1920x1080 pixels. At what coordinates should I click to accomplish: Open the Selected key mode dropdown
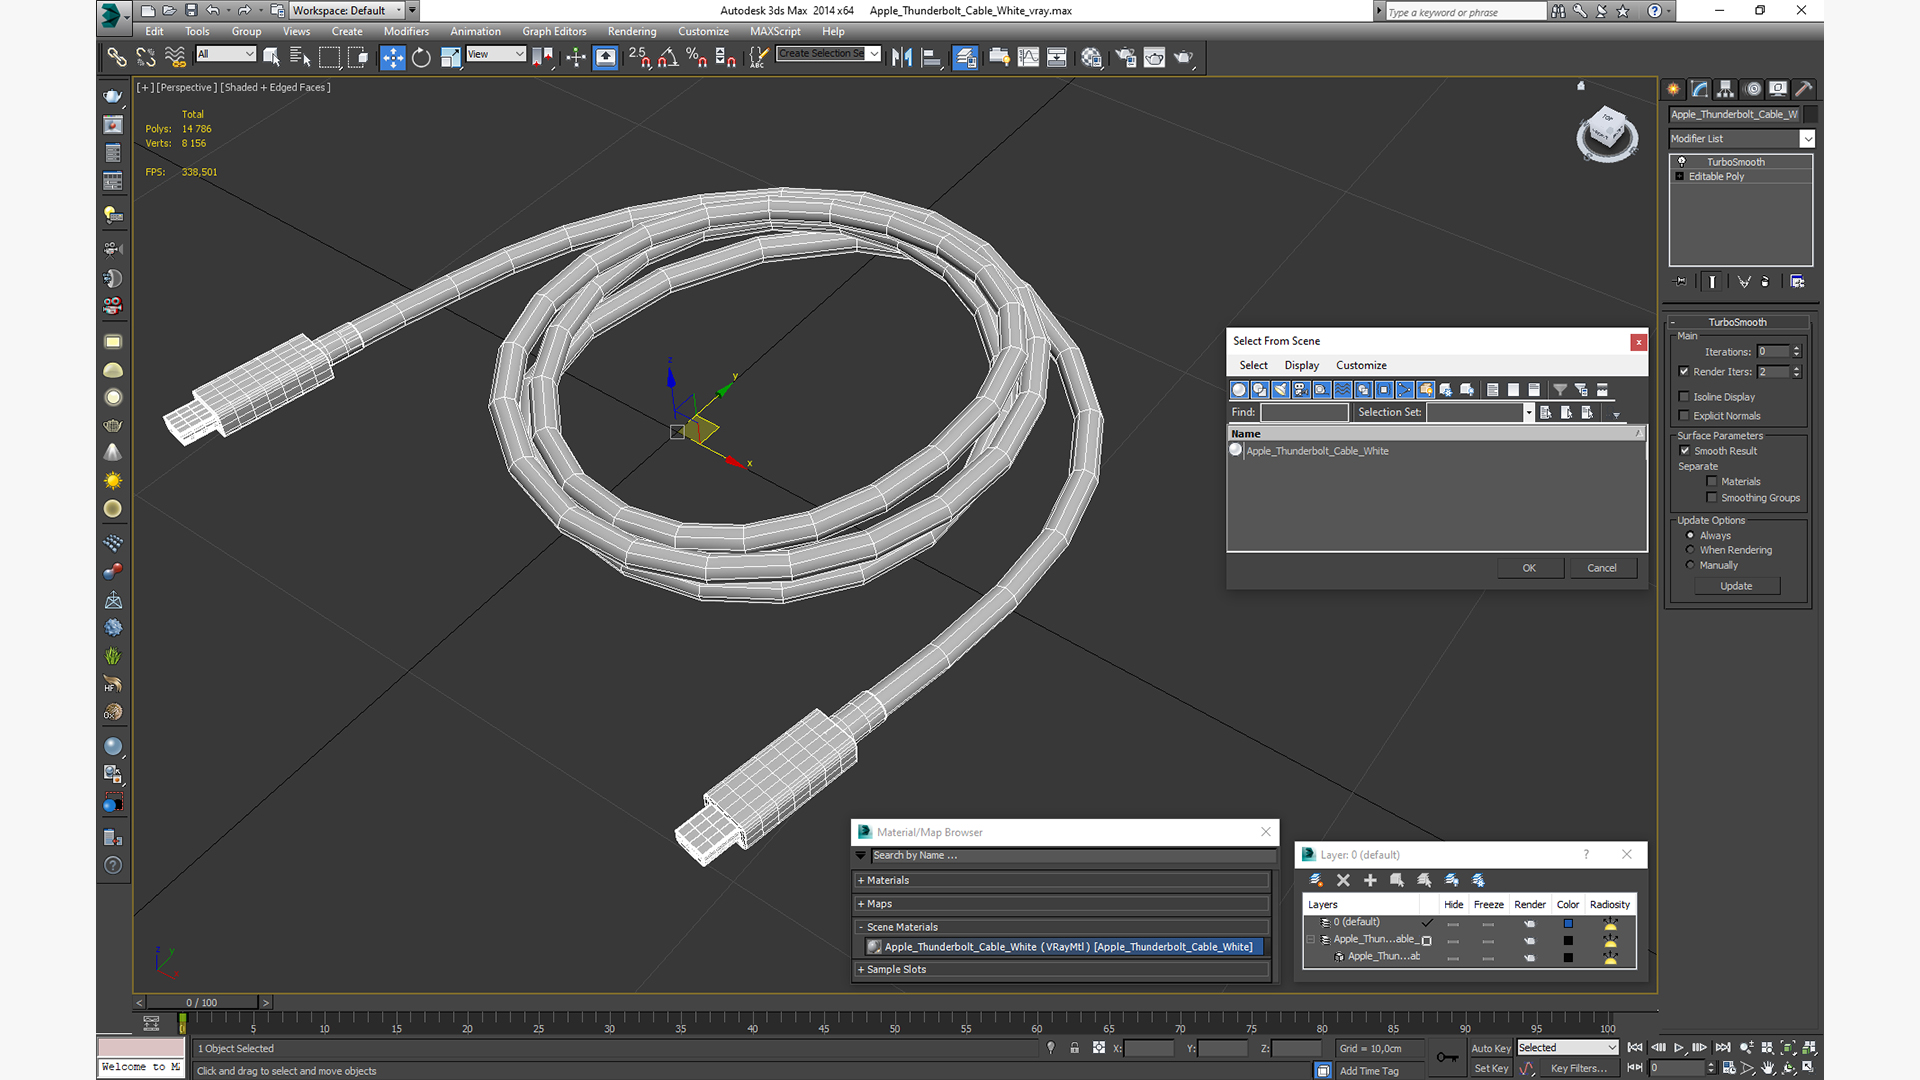click(x=1567, y=1048)
